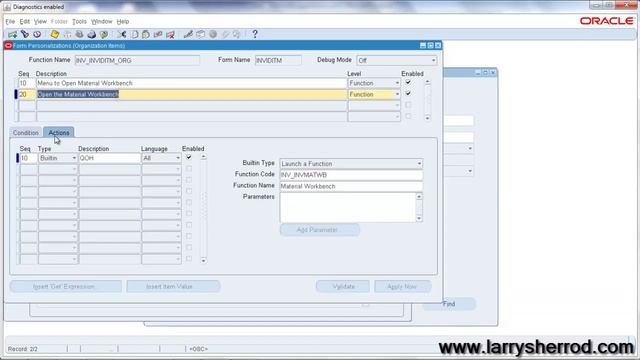This screenshot has height=360, width=640.
Task: Open upper dropdown arrow in background window
Action: click(x=470, y=149)
